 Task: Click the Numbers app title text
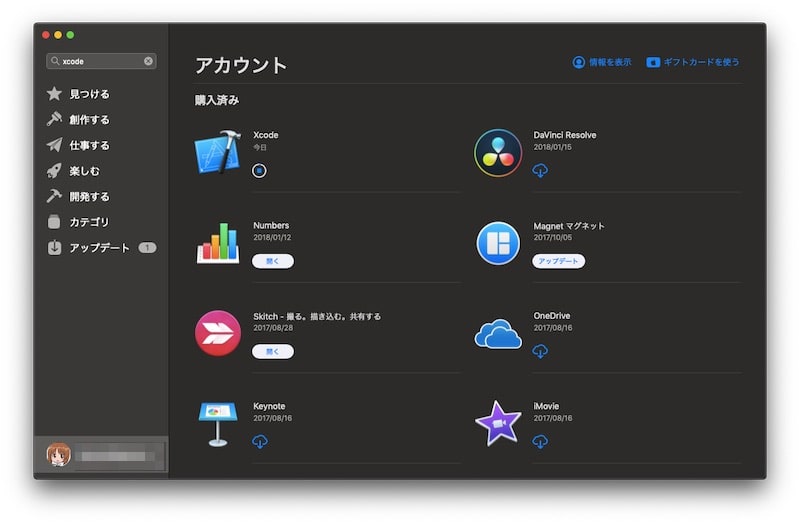tap(271, 226)
